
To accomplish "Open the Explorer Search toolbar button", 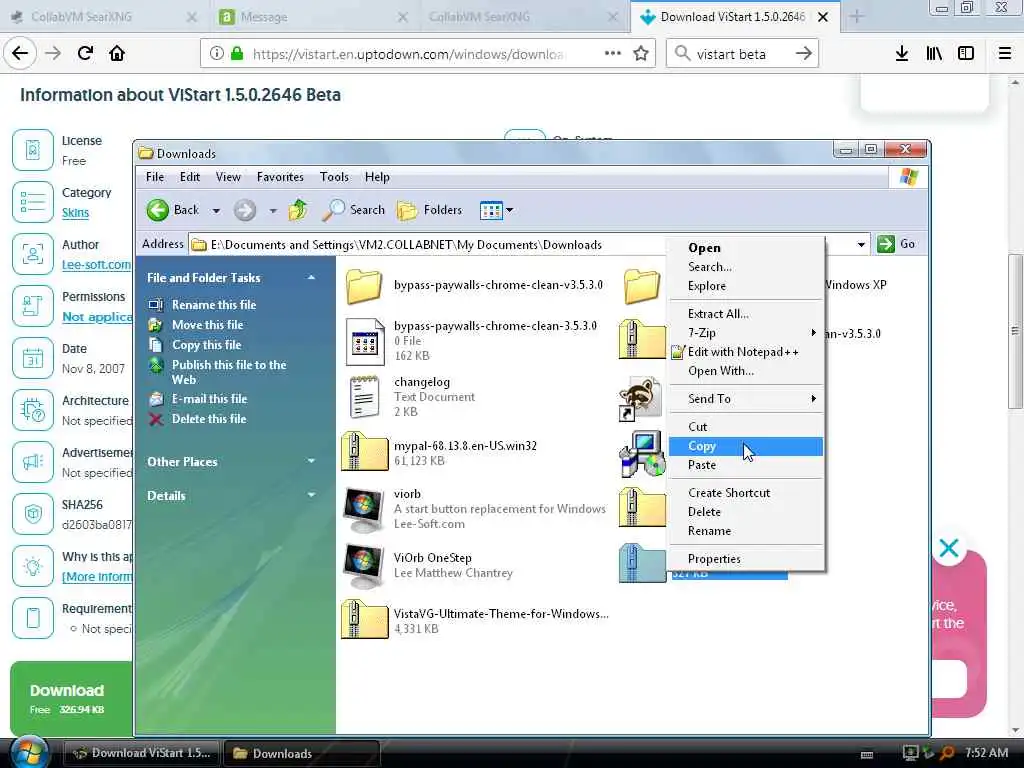I will click(353, 210).
